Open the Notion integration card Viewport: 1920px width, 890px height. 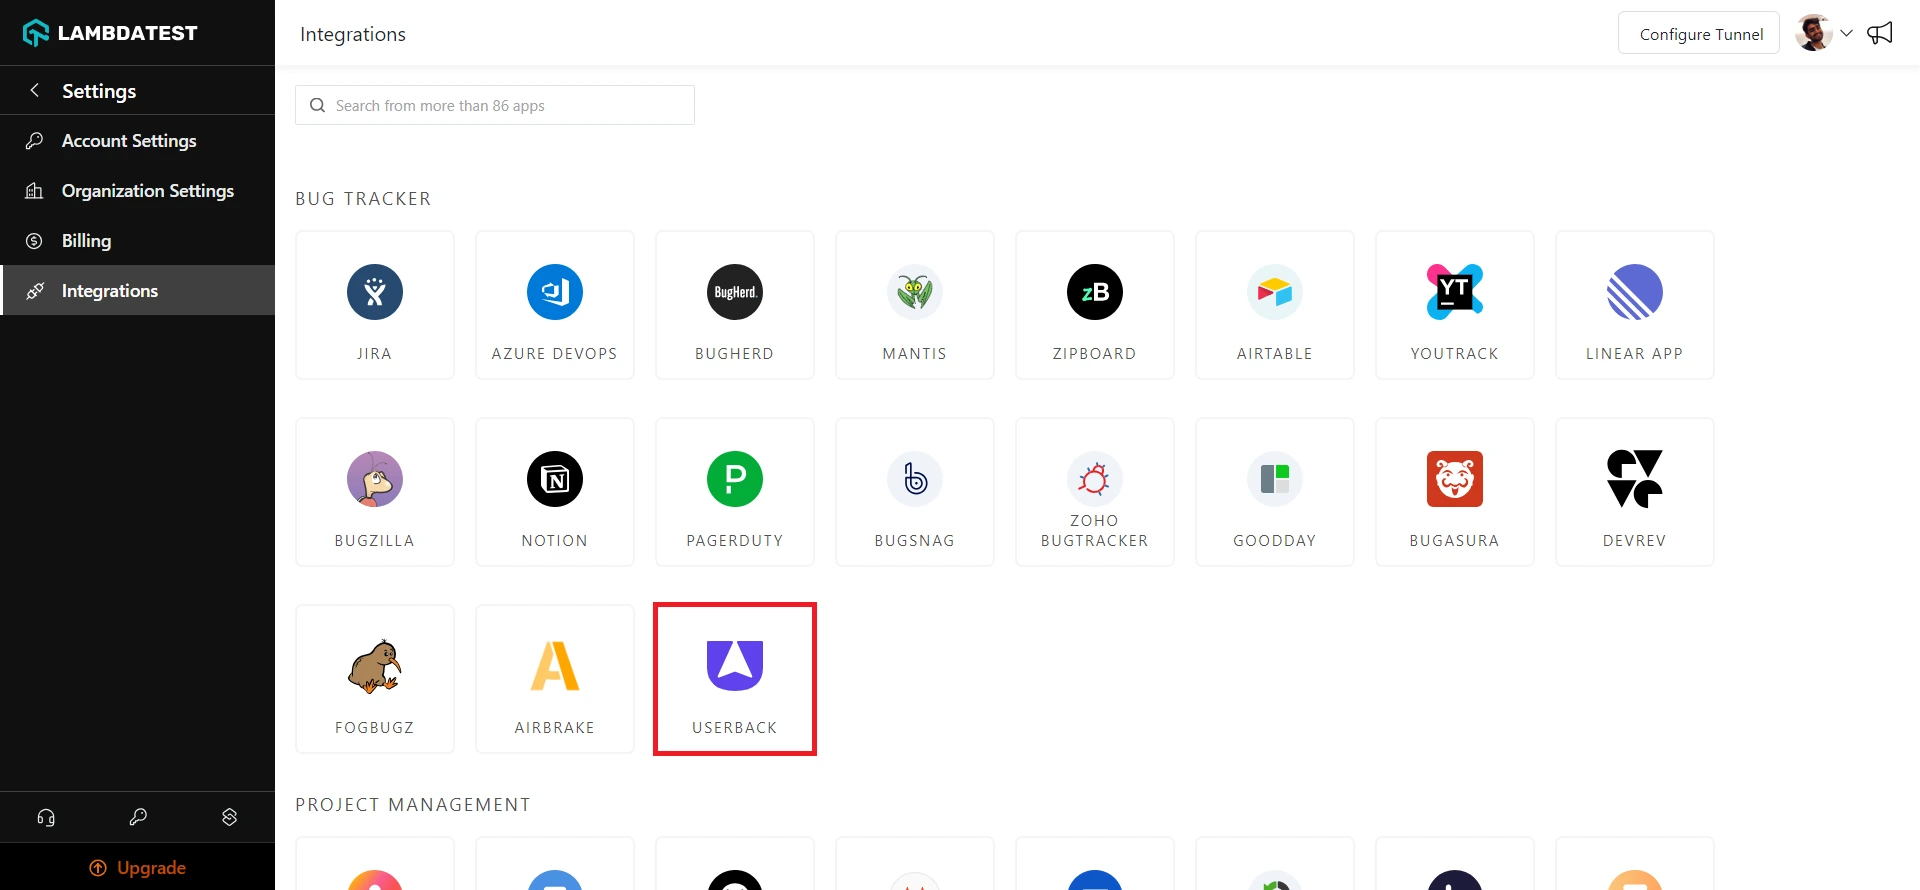tap(554, 492)
